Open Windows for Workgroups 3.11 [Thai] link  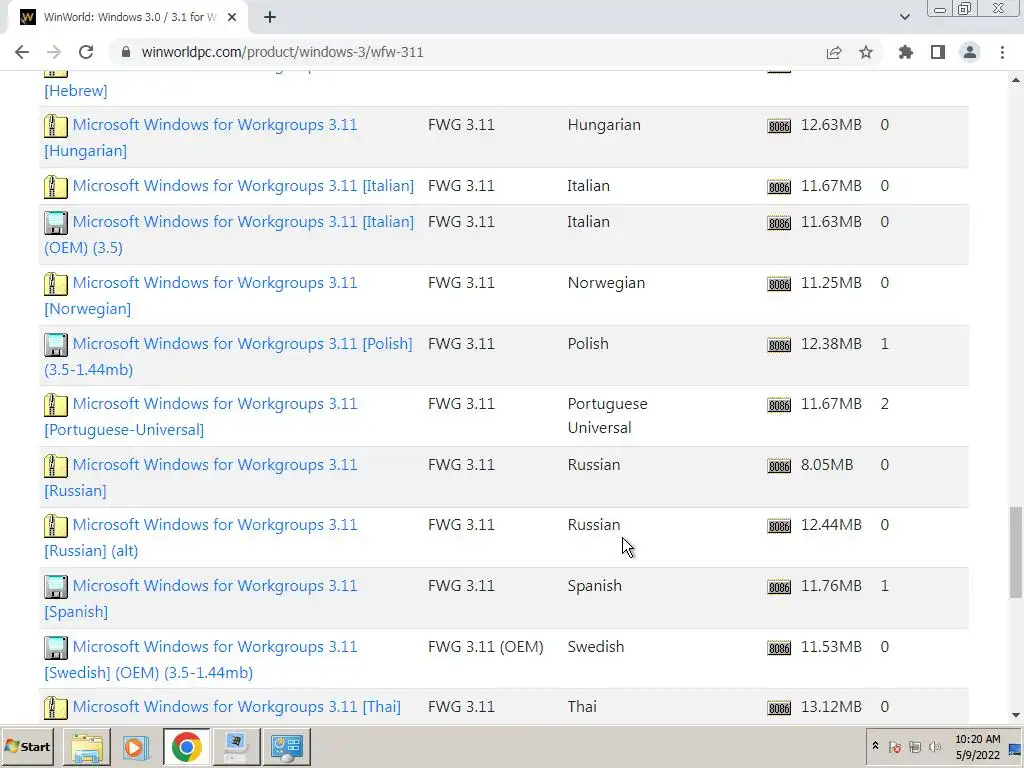236,707
